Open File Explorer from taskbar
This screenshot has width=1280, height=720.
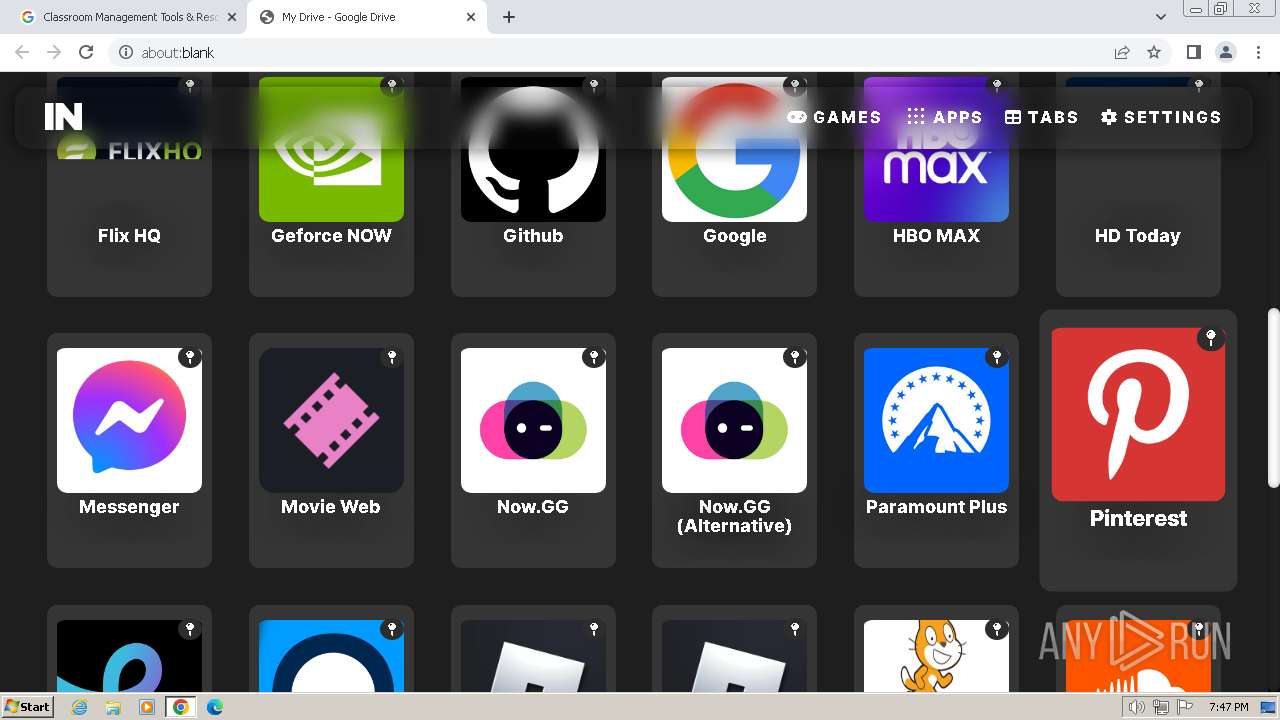[x=113, y=707]
